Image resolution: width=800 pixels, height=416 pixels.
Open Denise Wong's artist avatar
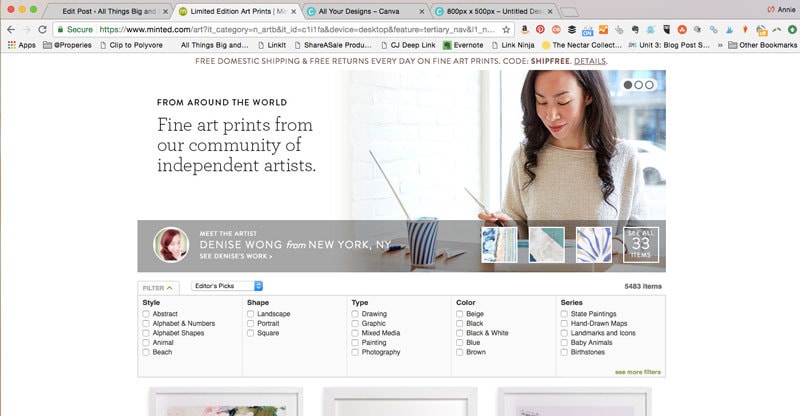point(171,244)
